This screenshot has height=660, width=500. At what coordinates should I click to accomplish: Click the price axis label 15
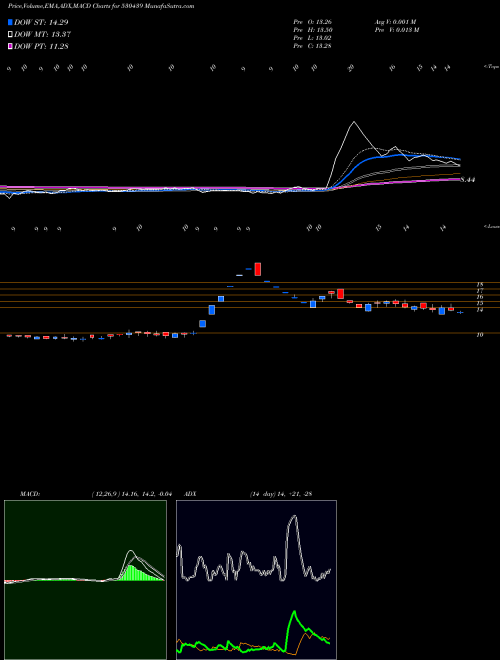pos(480,303)
